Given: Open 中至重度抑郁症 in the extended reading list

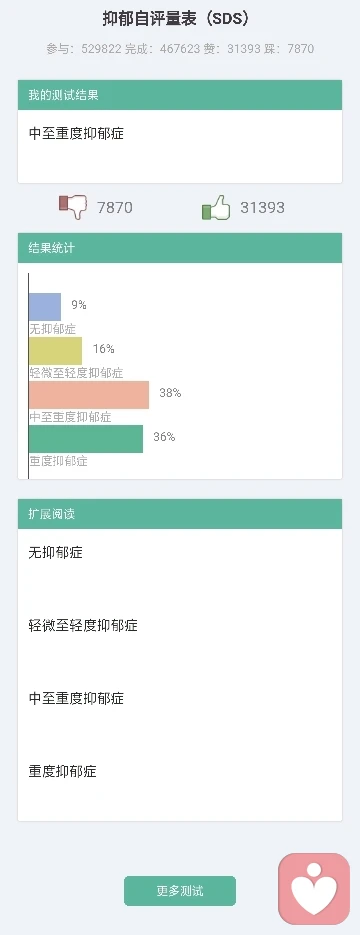Looking at the screenshot, I should tap(76, 698).
